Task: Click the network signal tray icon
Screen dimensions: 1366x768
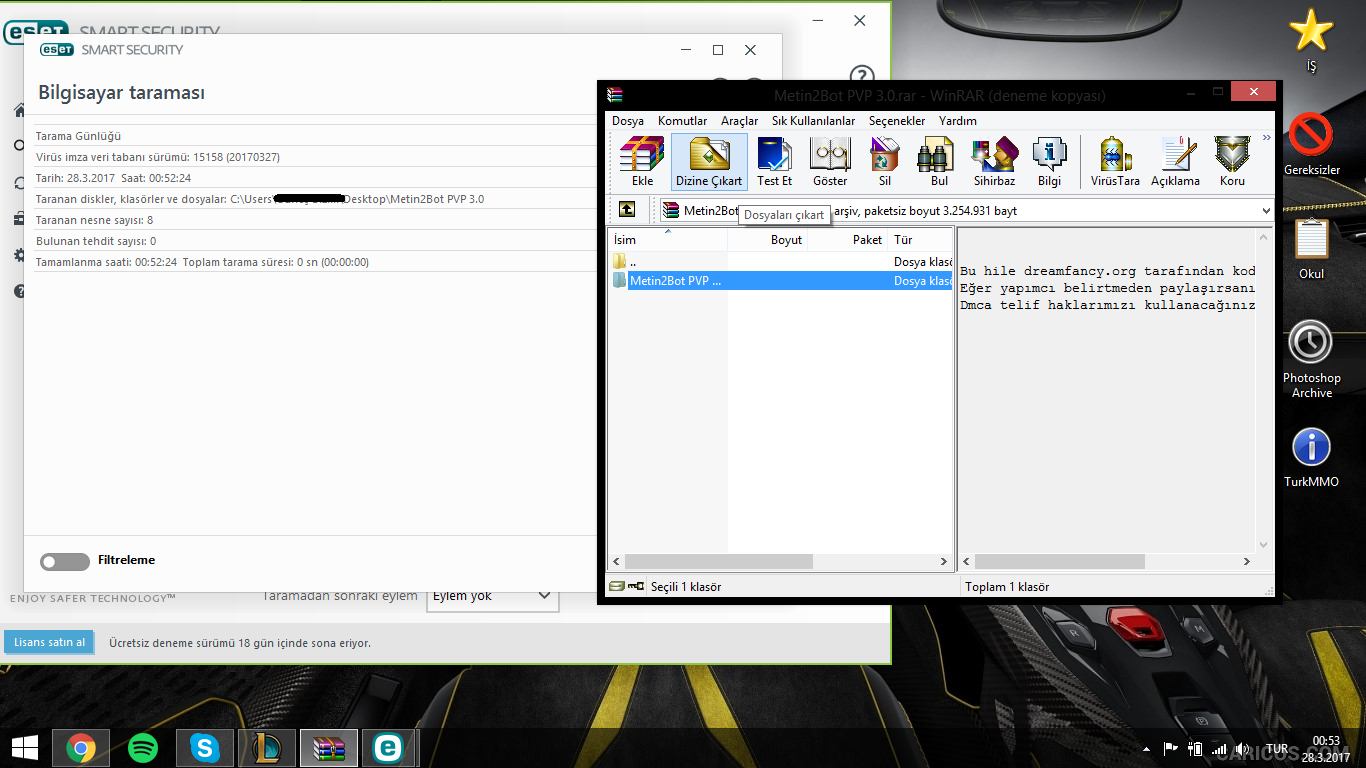Action: pos(1219,748)
